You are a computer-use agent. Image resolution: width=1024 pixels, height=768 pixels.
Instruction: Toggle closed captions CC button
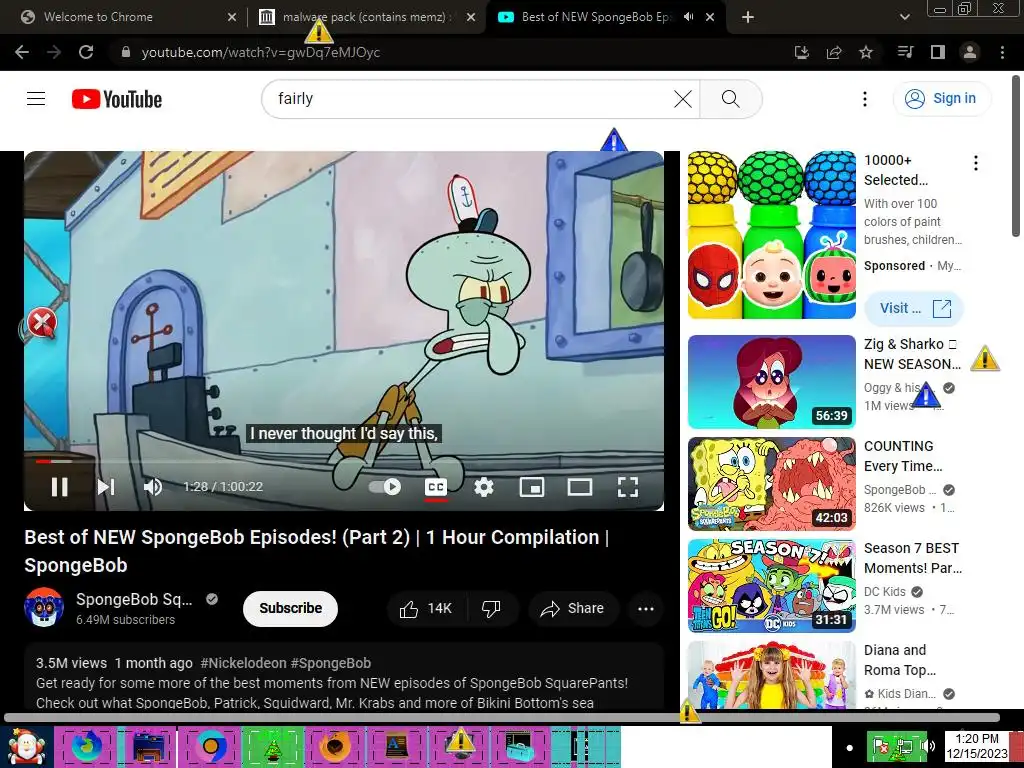[x=436, y=487]
